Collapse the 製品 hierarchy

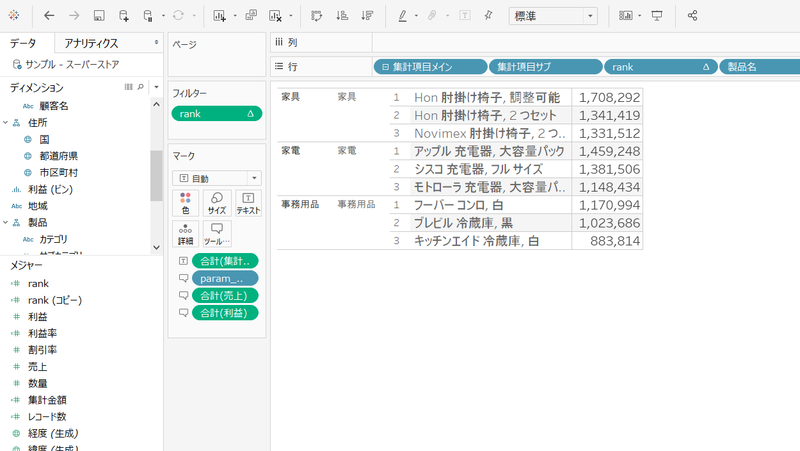point(6,222)
